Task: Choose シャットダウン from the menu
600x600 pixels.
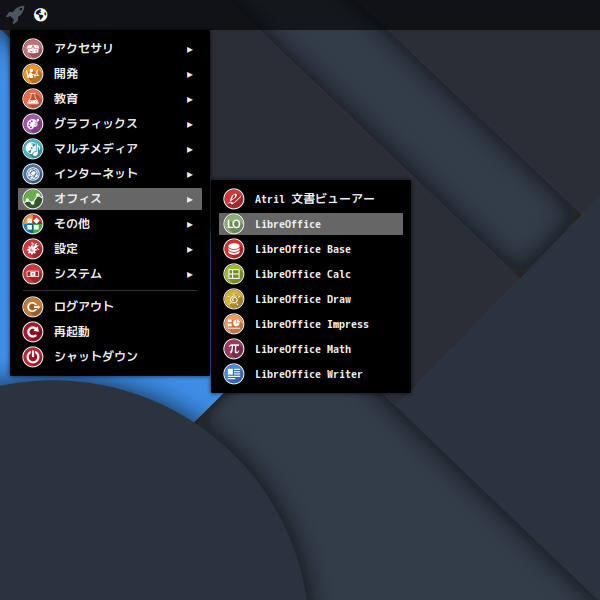Action: (x=110, y=357)
